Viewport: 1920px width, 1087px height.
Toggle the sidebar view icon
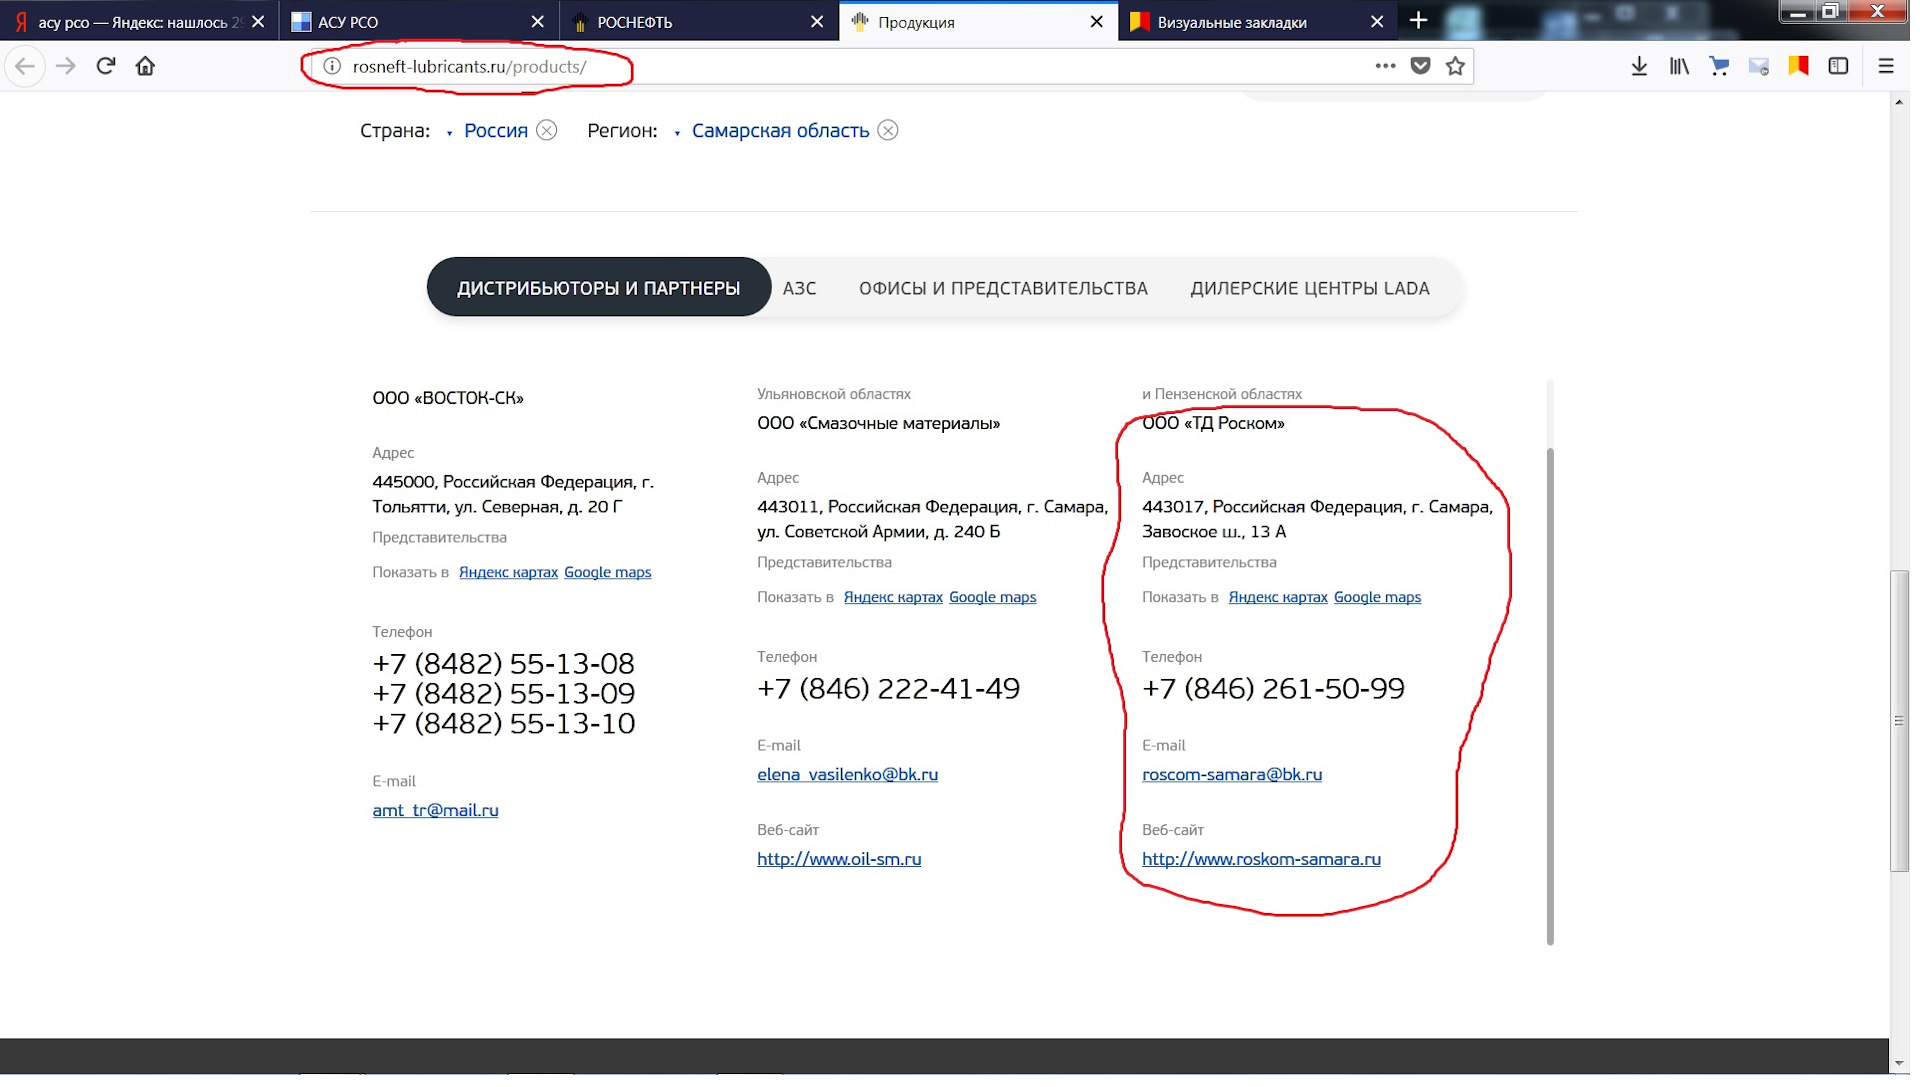tap(1838, 66)
